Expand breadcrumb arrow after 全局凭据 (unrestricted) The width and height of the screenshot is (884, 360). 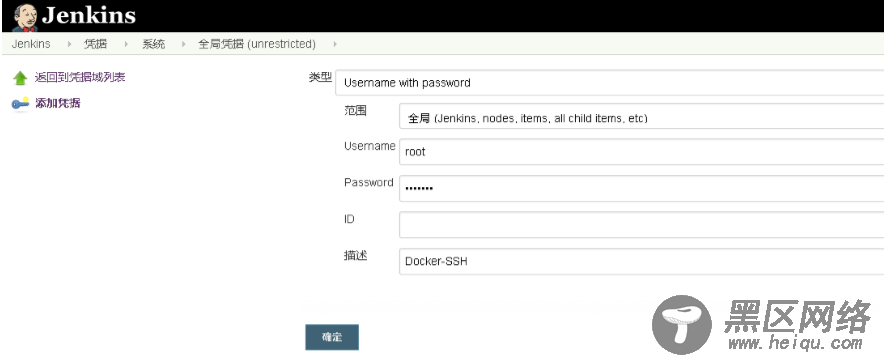335,44
